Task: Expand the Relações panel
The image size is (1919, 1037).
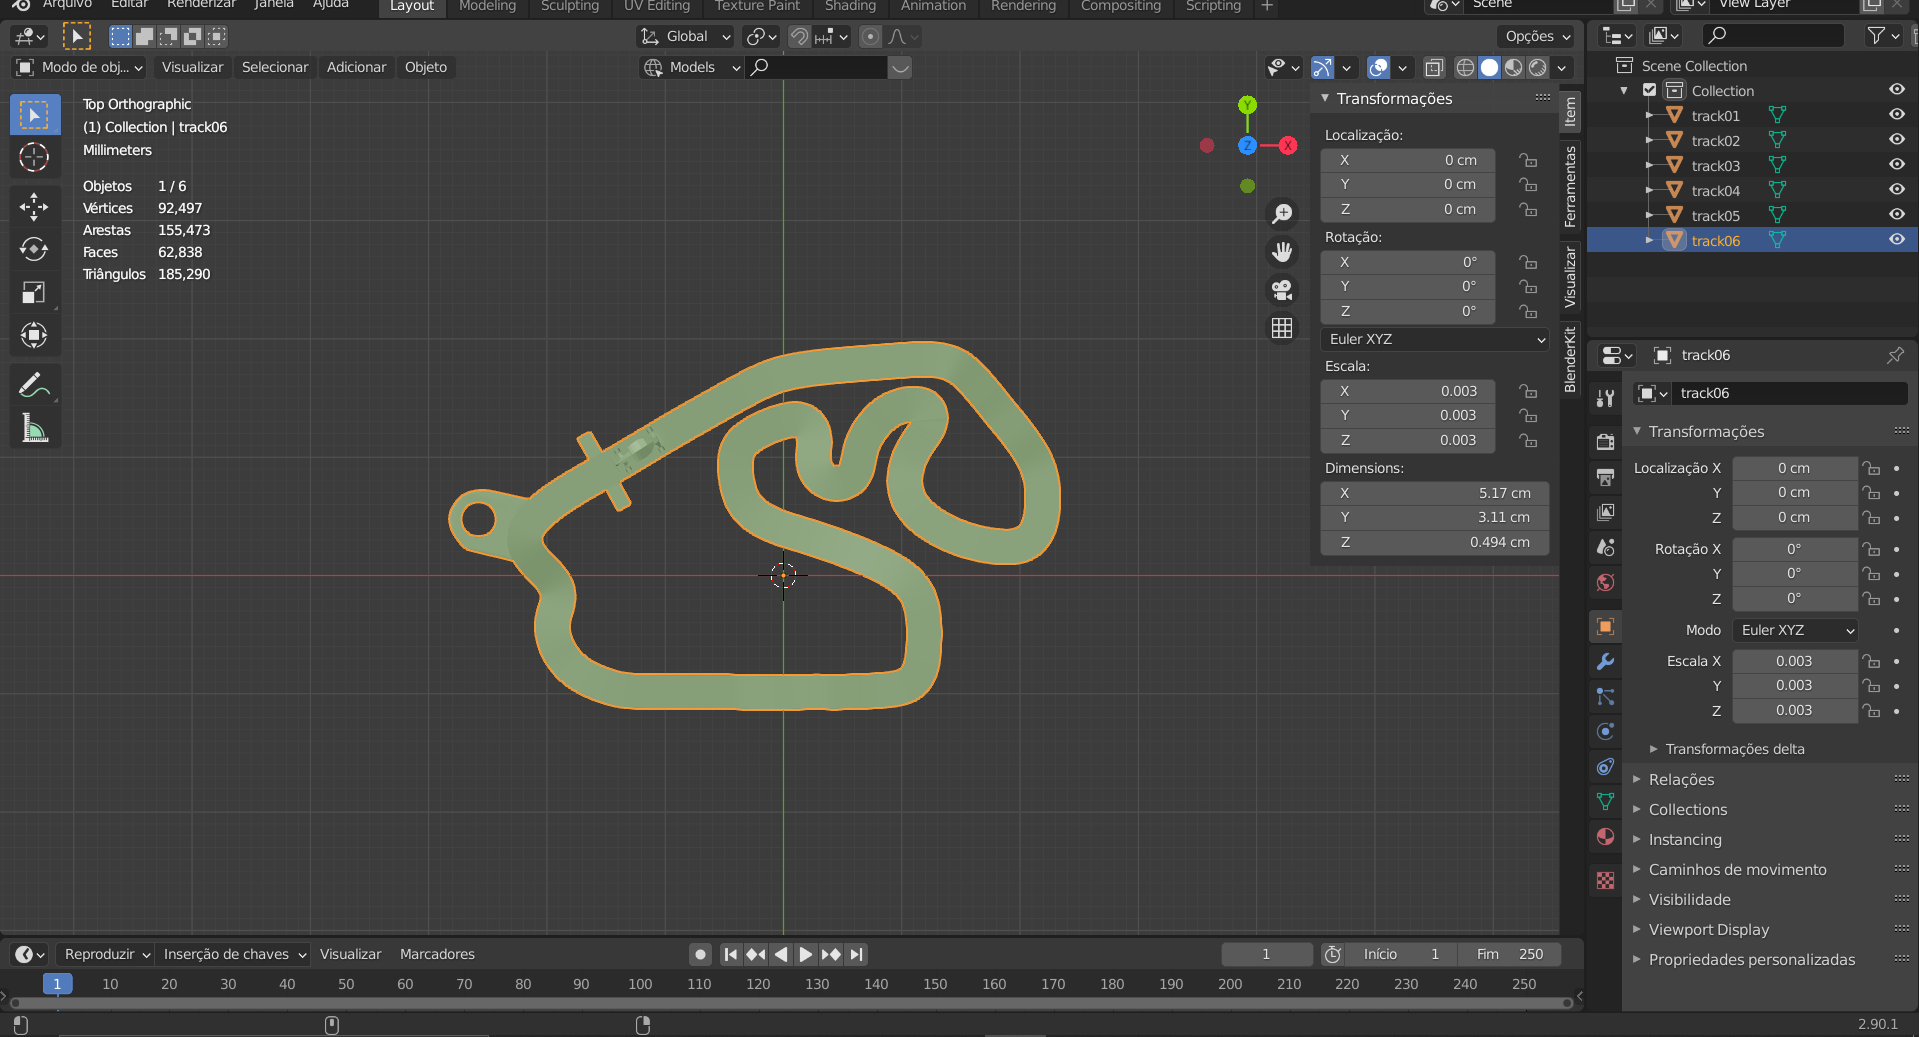Action: (x=1681, y=780)
